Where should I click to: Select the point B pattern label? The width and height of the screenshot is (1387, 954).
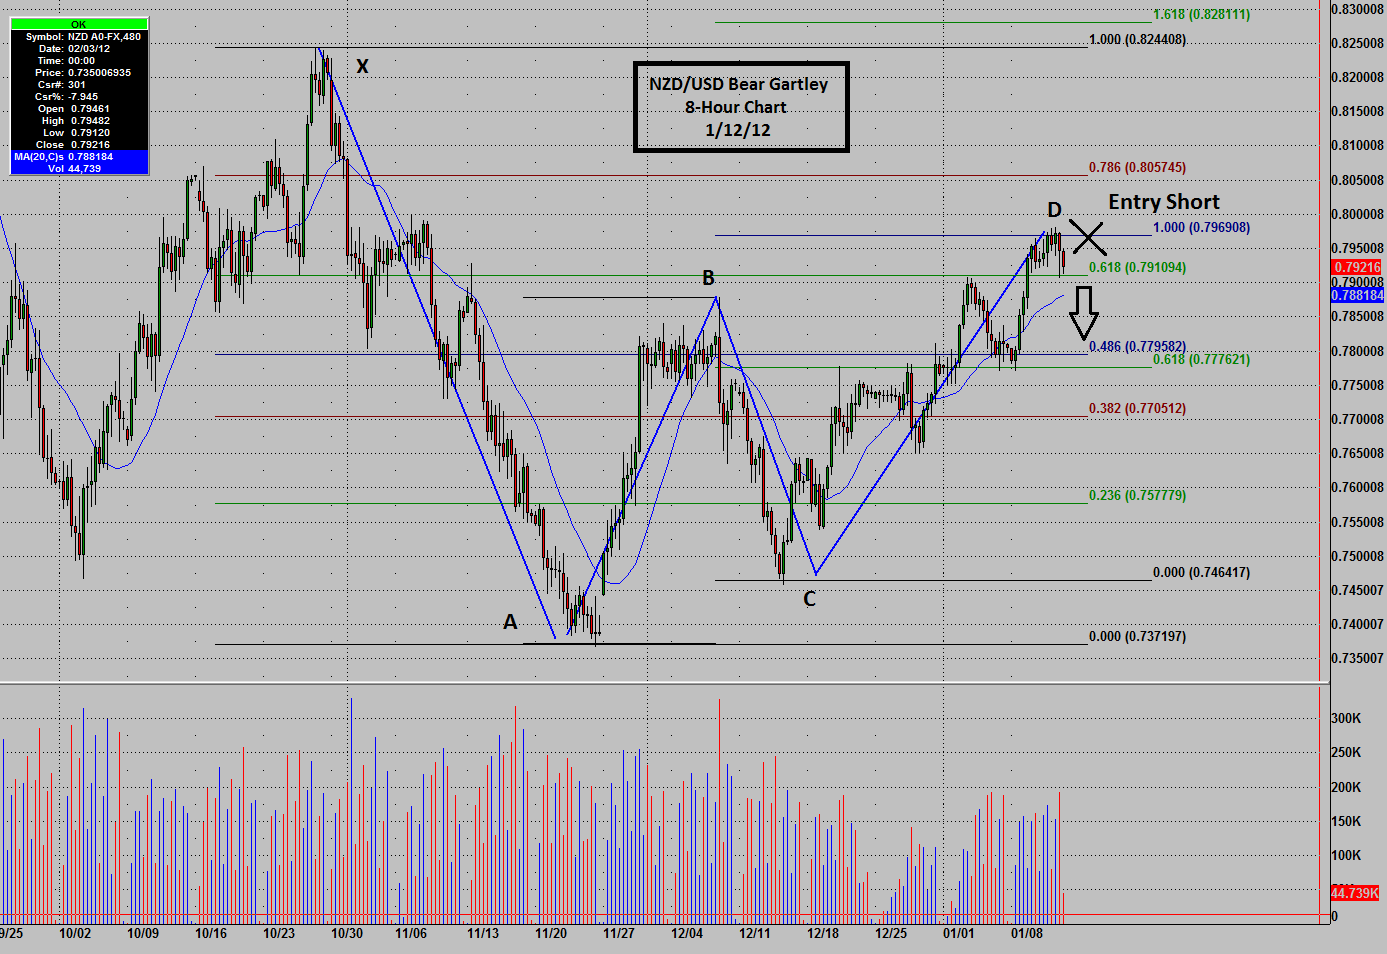pos(708,277)
